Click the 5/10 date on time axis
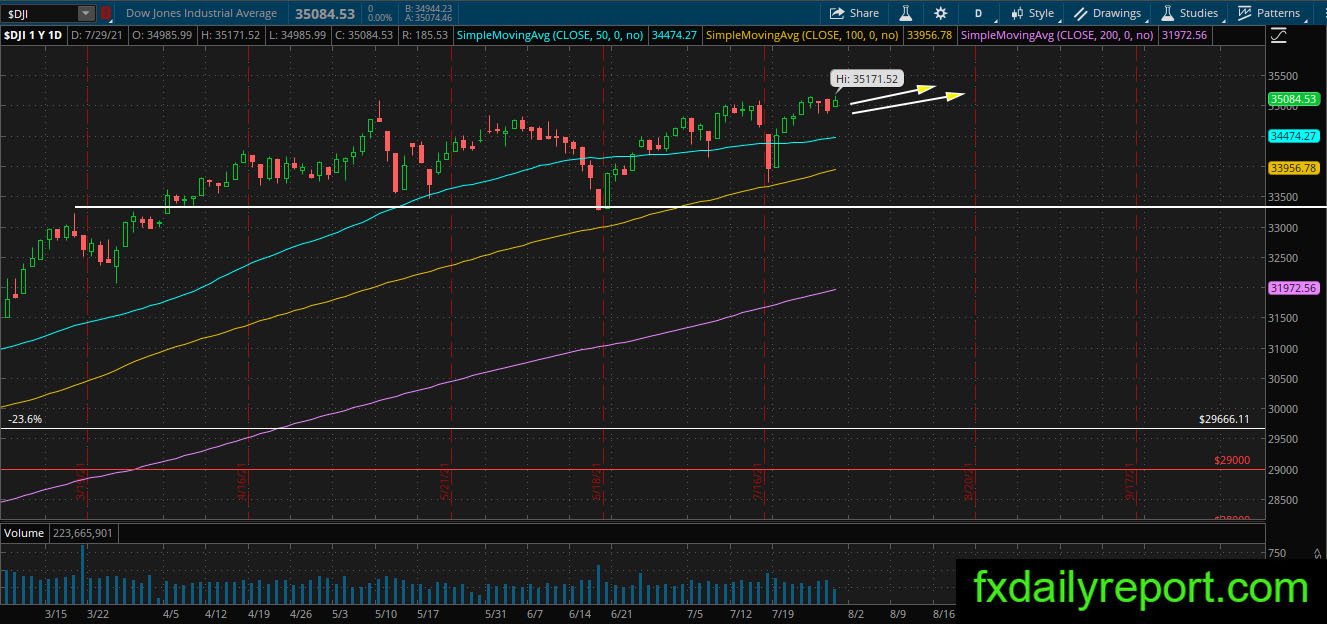This screenshot has width=1327, height=624. point(384,613)
